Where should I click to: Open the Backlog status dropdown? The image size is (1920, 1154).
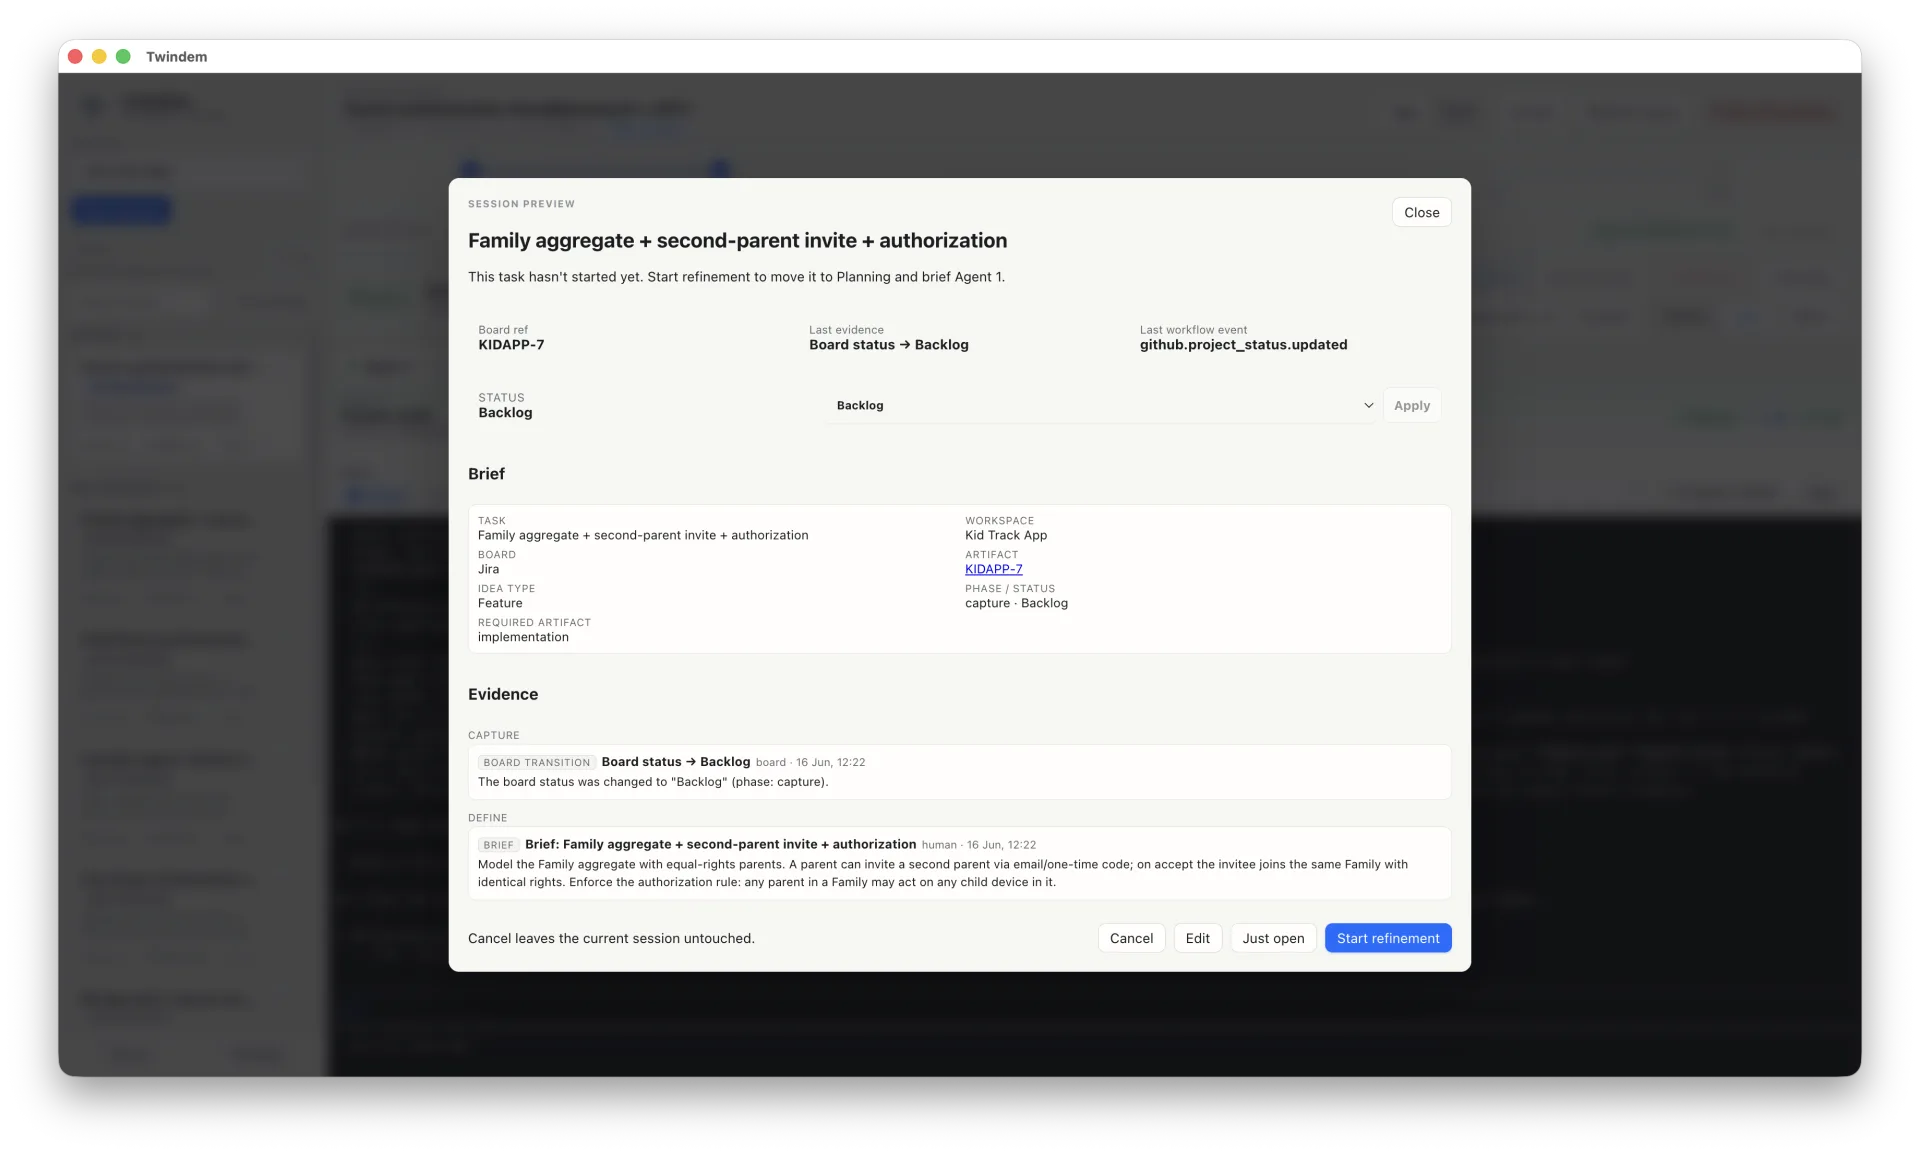point(1101,405)
